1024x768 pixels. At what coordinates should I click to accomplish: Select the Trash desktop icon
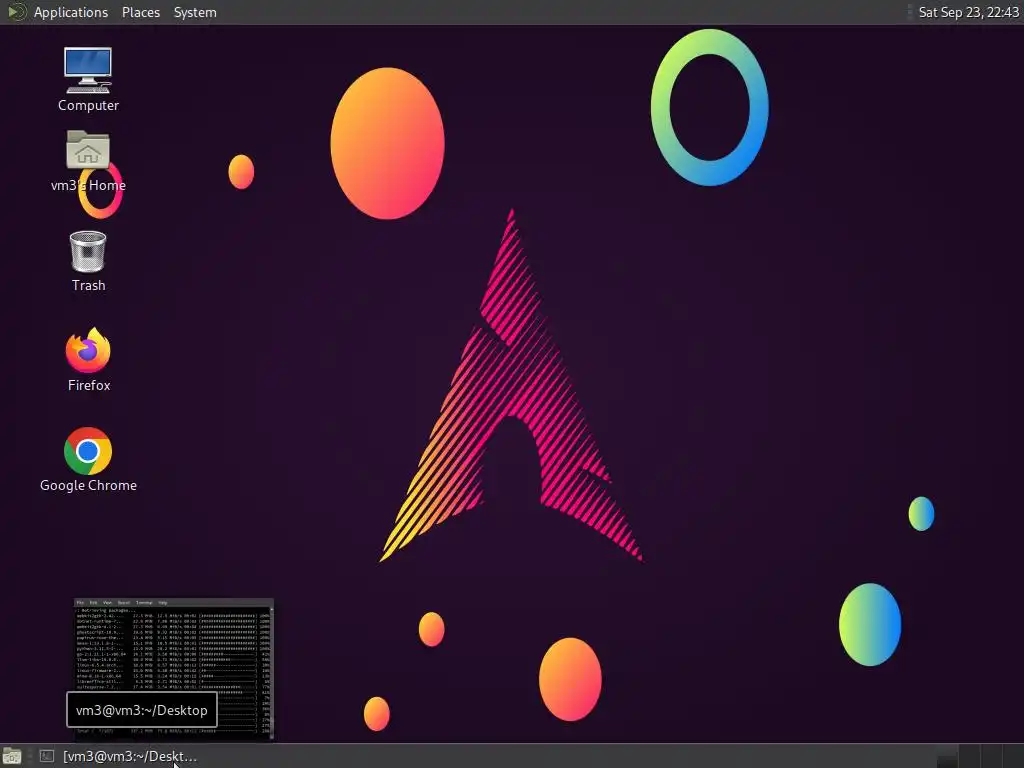pos(88,261)
